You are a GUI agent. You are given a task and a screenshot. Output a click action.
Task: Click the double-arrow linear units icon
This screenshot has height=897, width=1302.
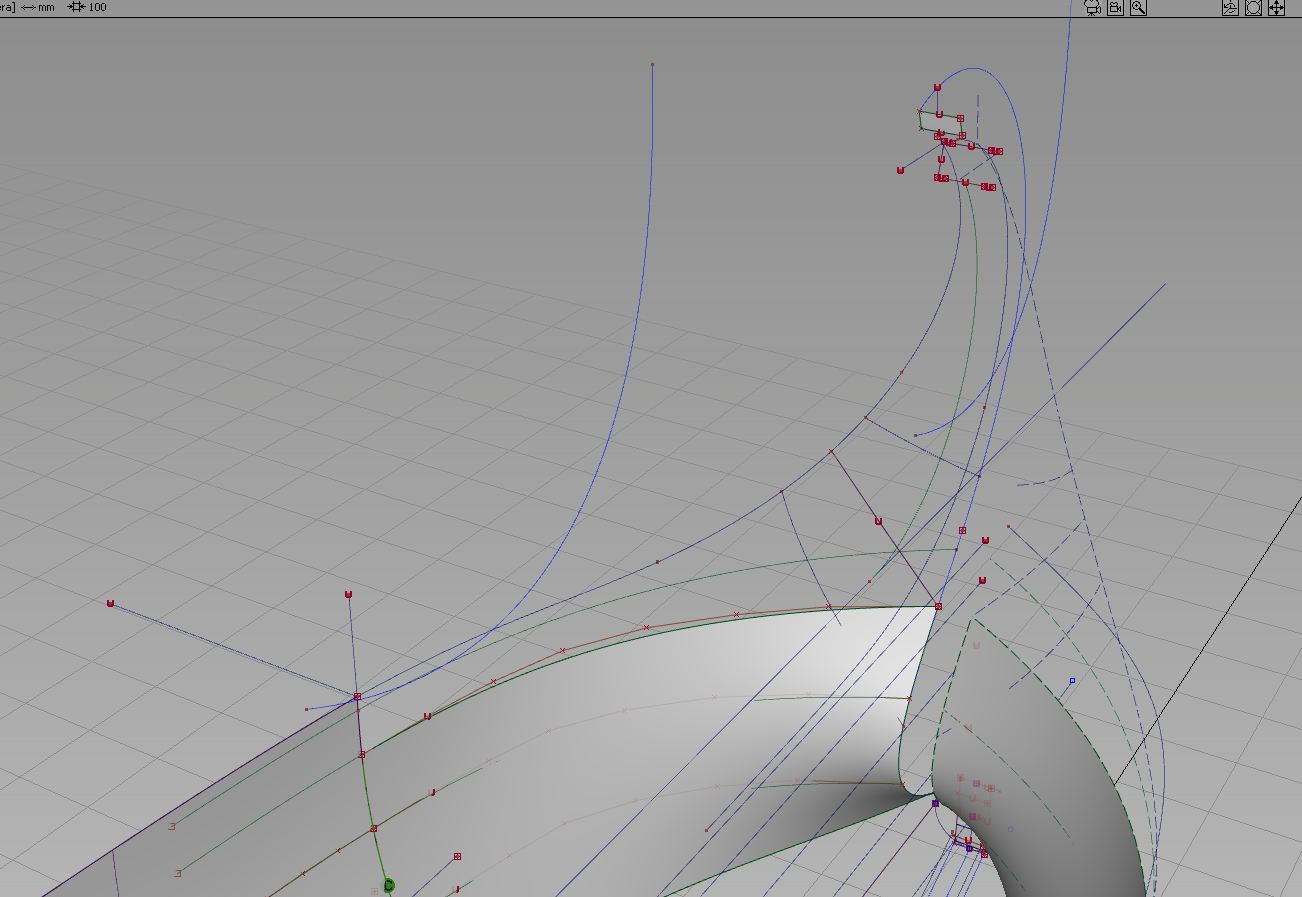pyautogui.click(x=28, y=7)
